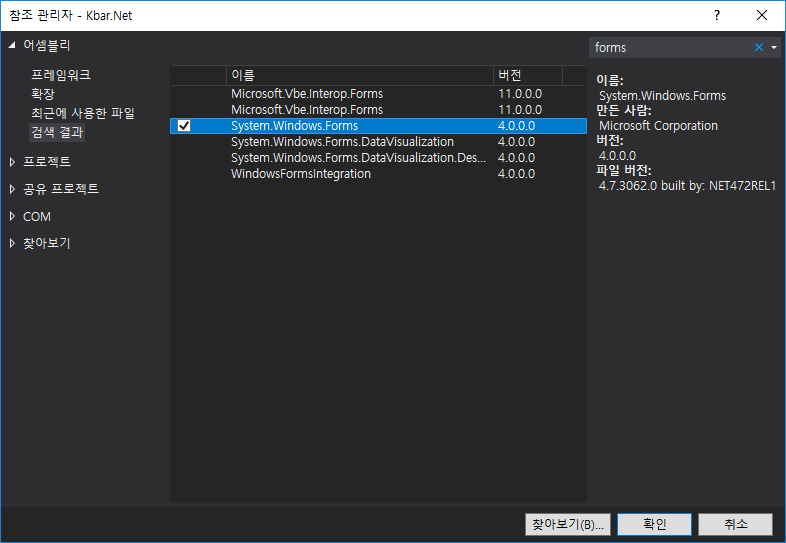Select the 확장 category
Image resolution: width=786 pixels, height=543 pixels.
pos(43,94)
